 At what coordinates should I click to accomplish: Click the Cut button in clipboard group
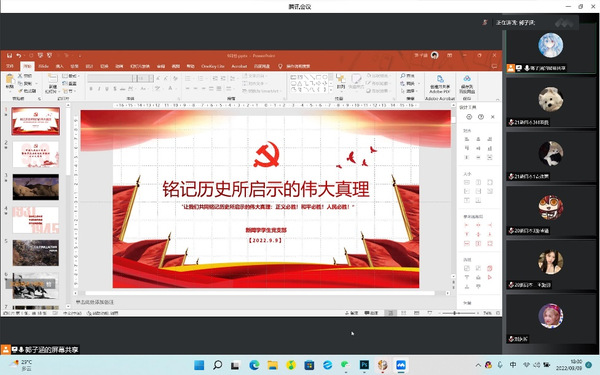tap(25, 76)
